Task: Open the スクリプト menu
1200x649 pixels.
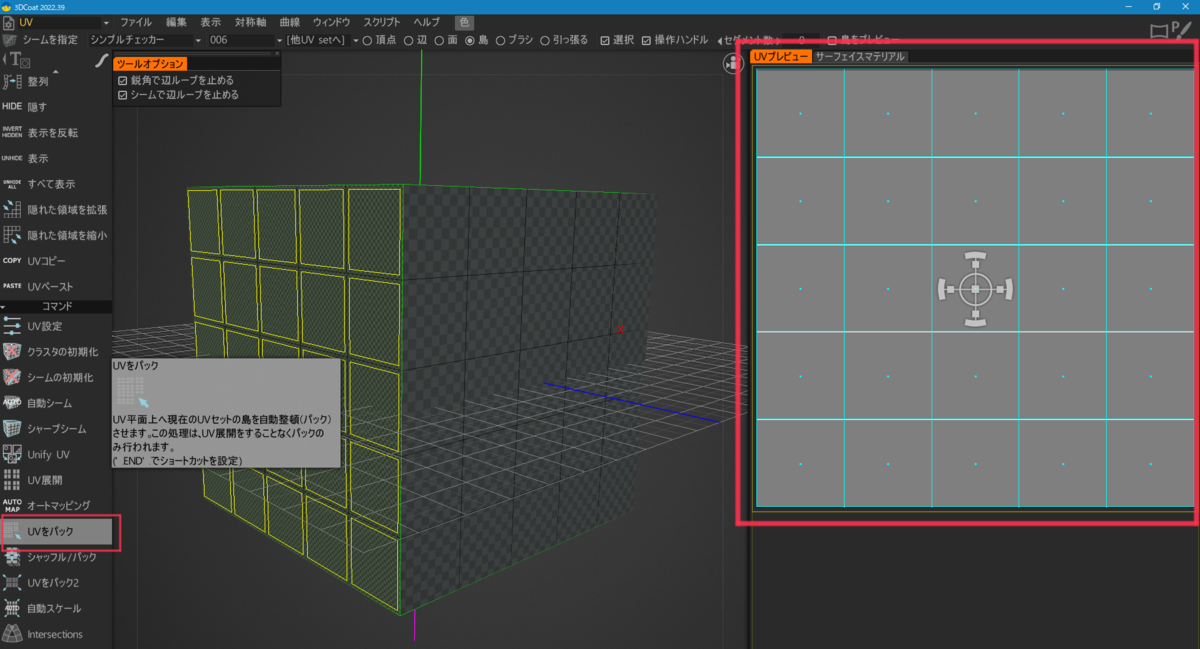Action: click(383, 22)
